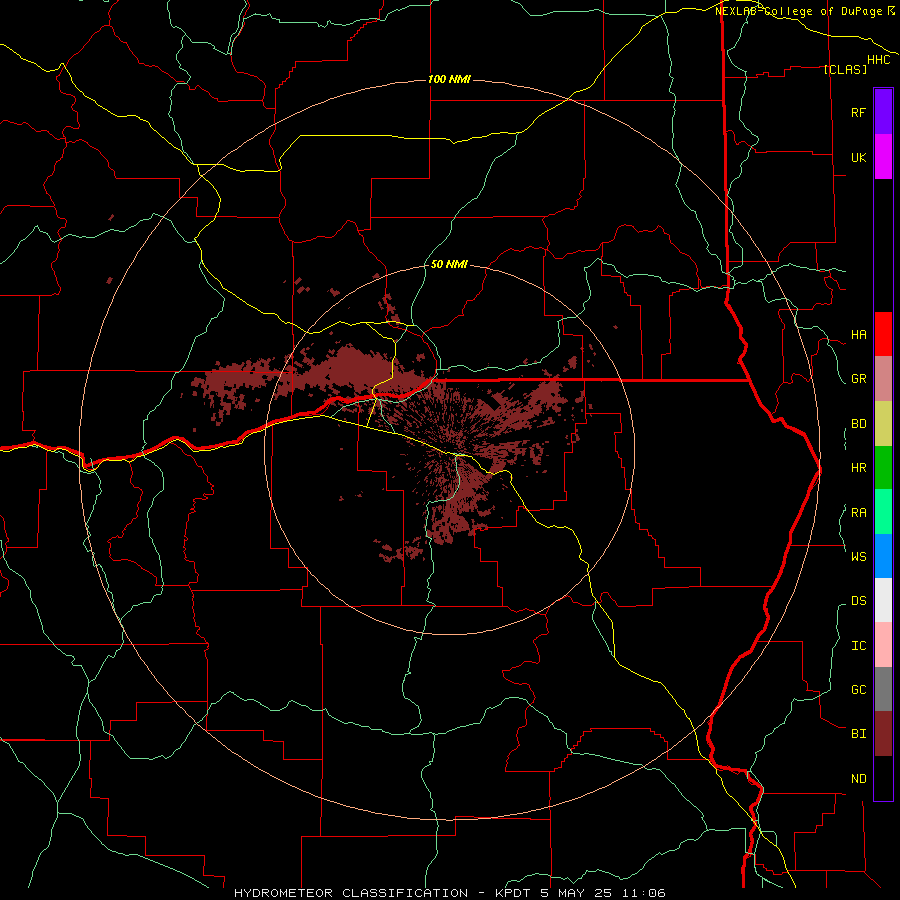Select the BD yellow legend swatch

[x=883, y=424]
